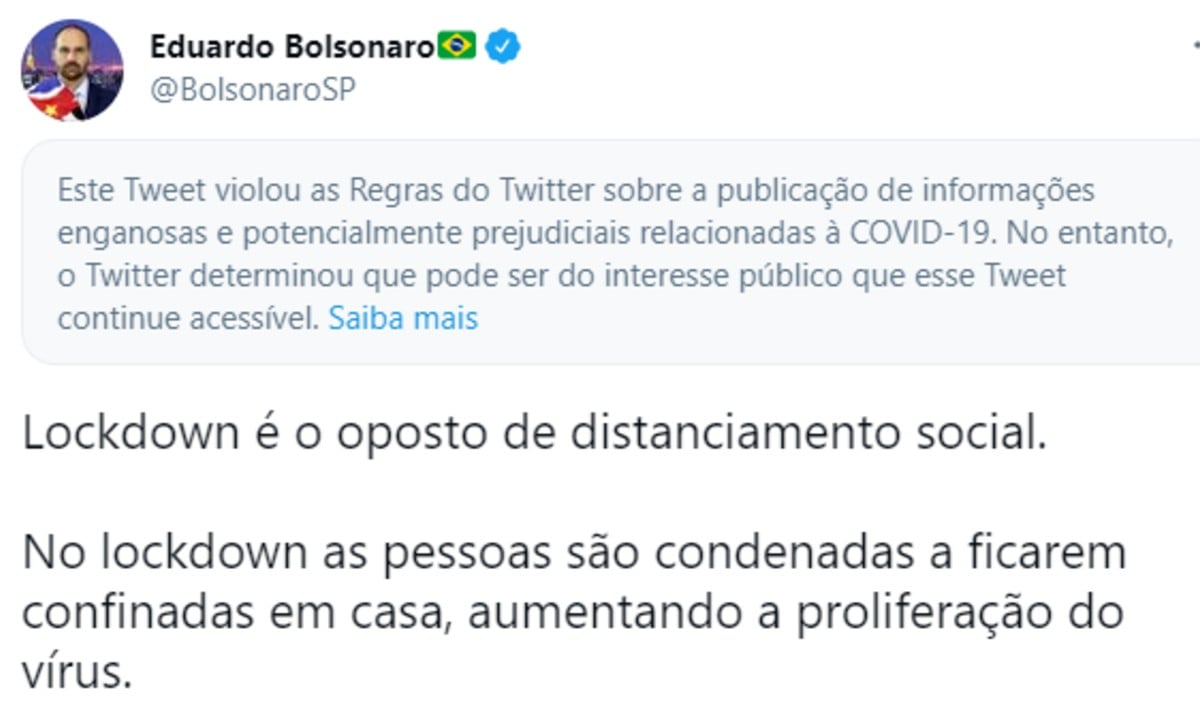Click the final word 'vírus.' of tweet
The width and height of the screenshot is (1200, 720).
click(76, 671)
